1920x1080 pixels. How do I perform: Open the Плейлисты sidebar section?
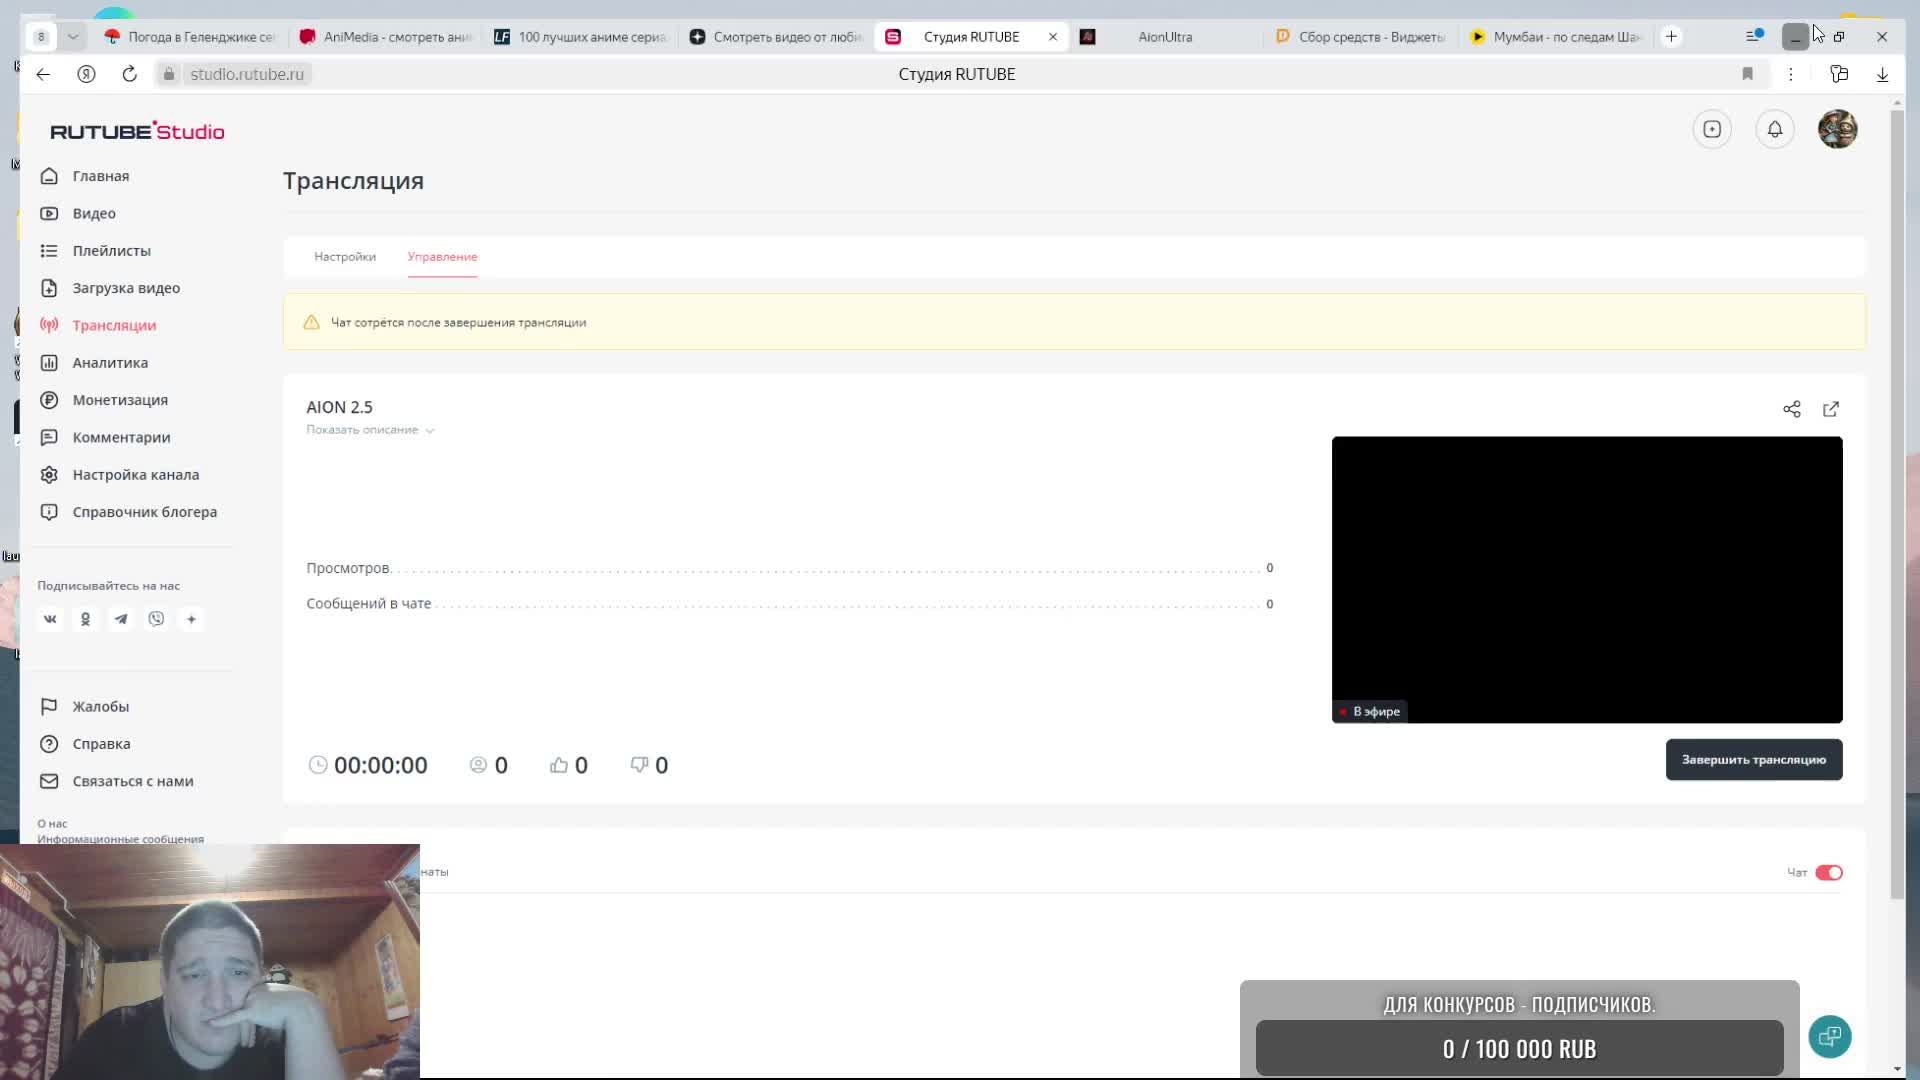click(x=111, y=251)
